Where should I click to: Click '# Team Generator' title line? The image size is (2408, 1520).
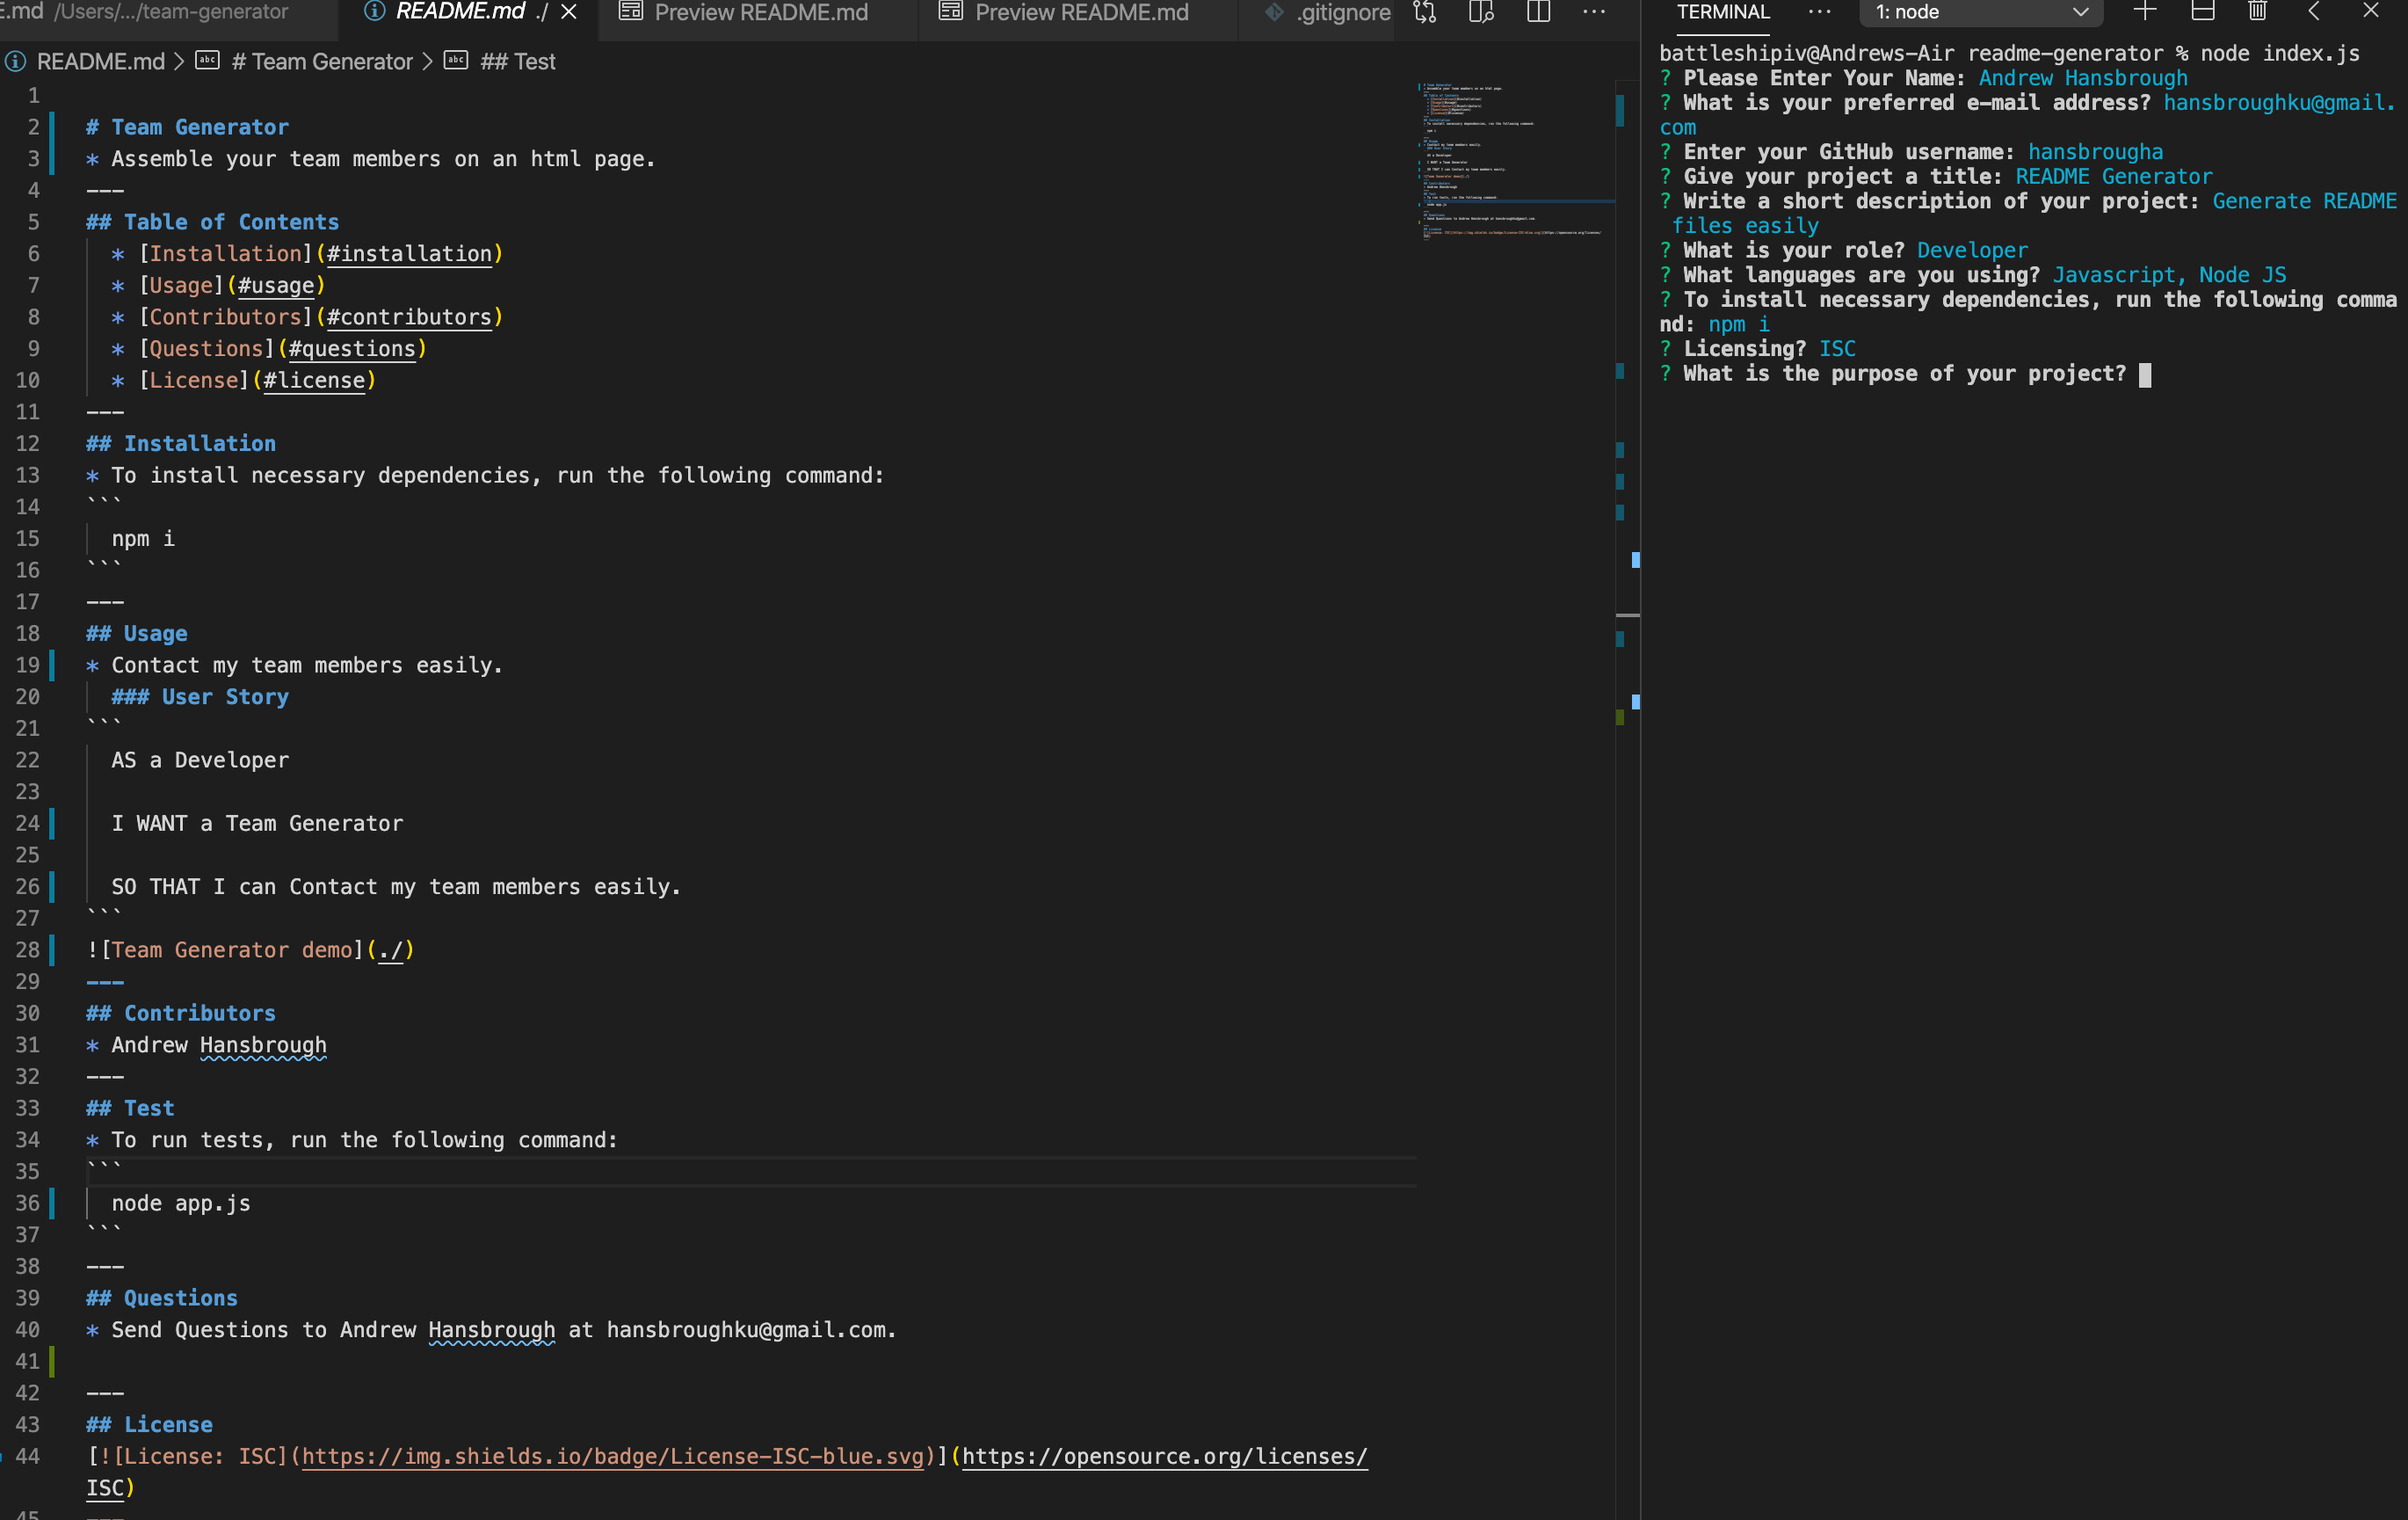click(x=187, y=127)
